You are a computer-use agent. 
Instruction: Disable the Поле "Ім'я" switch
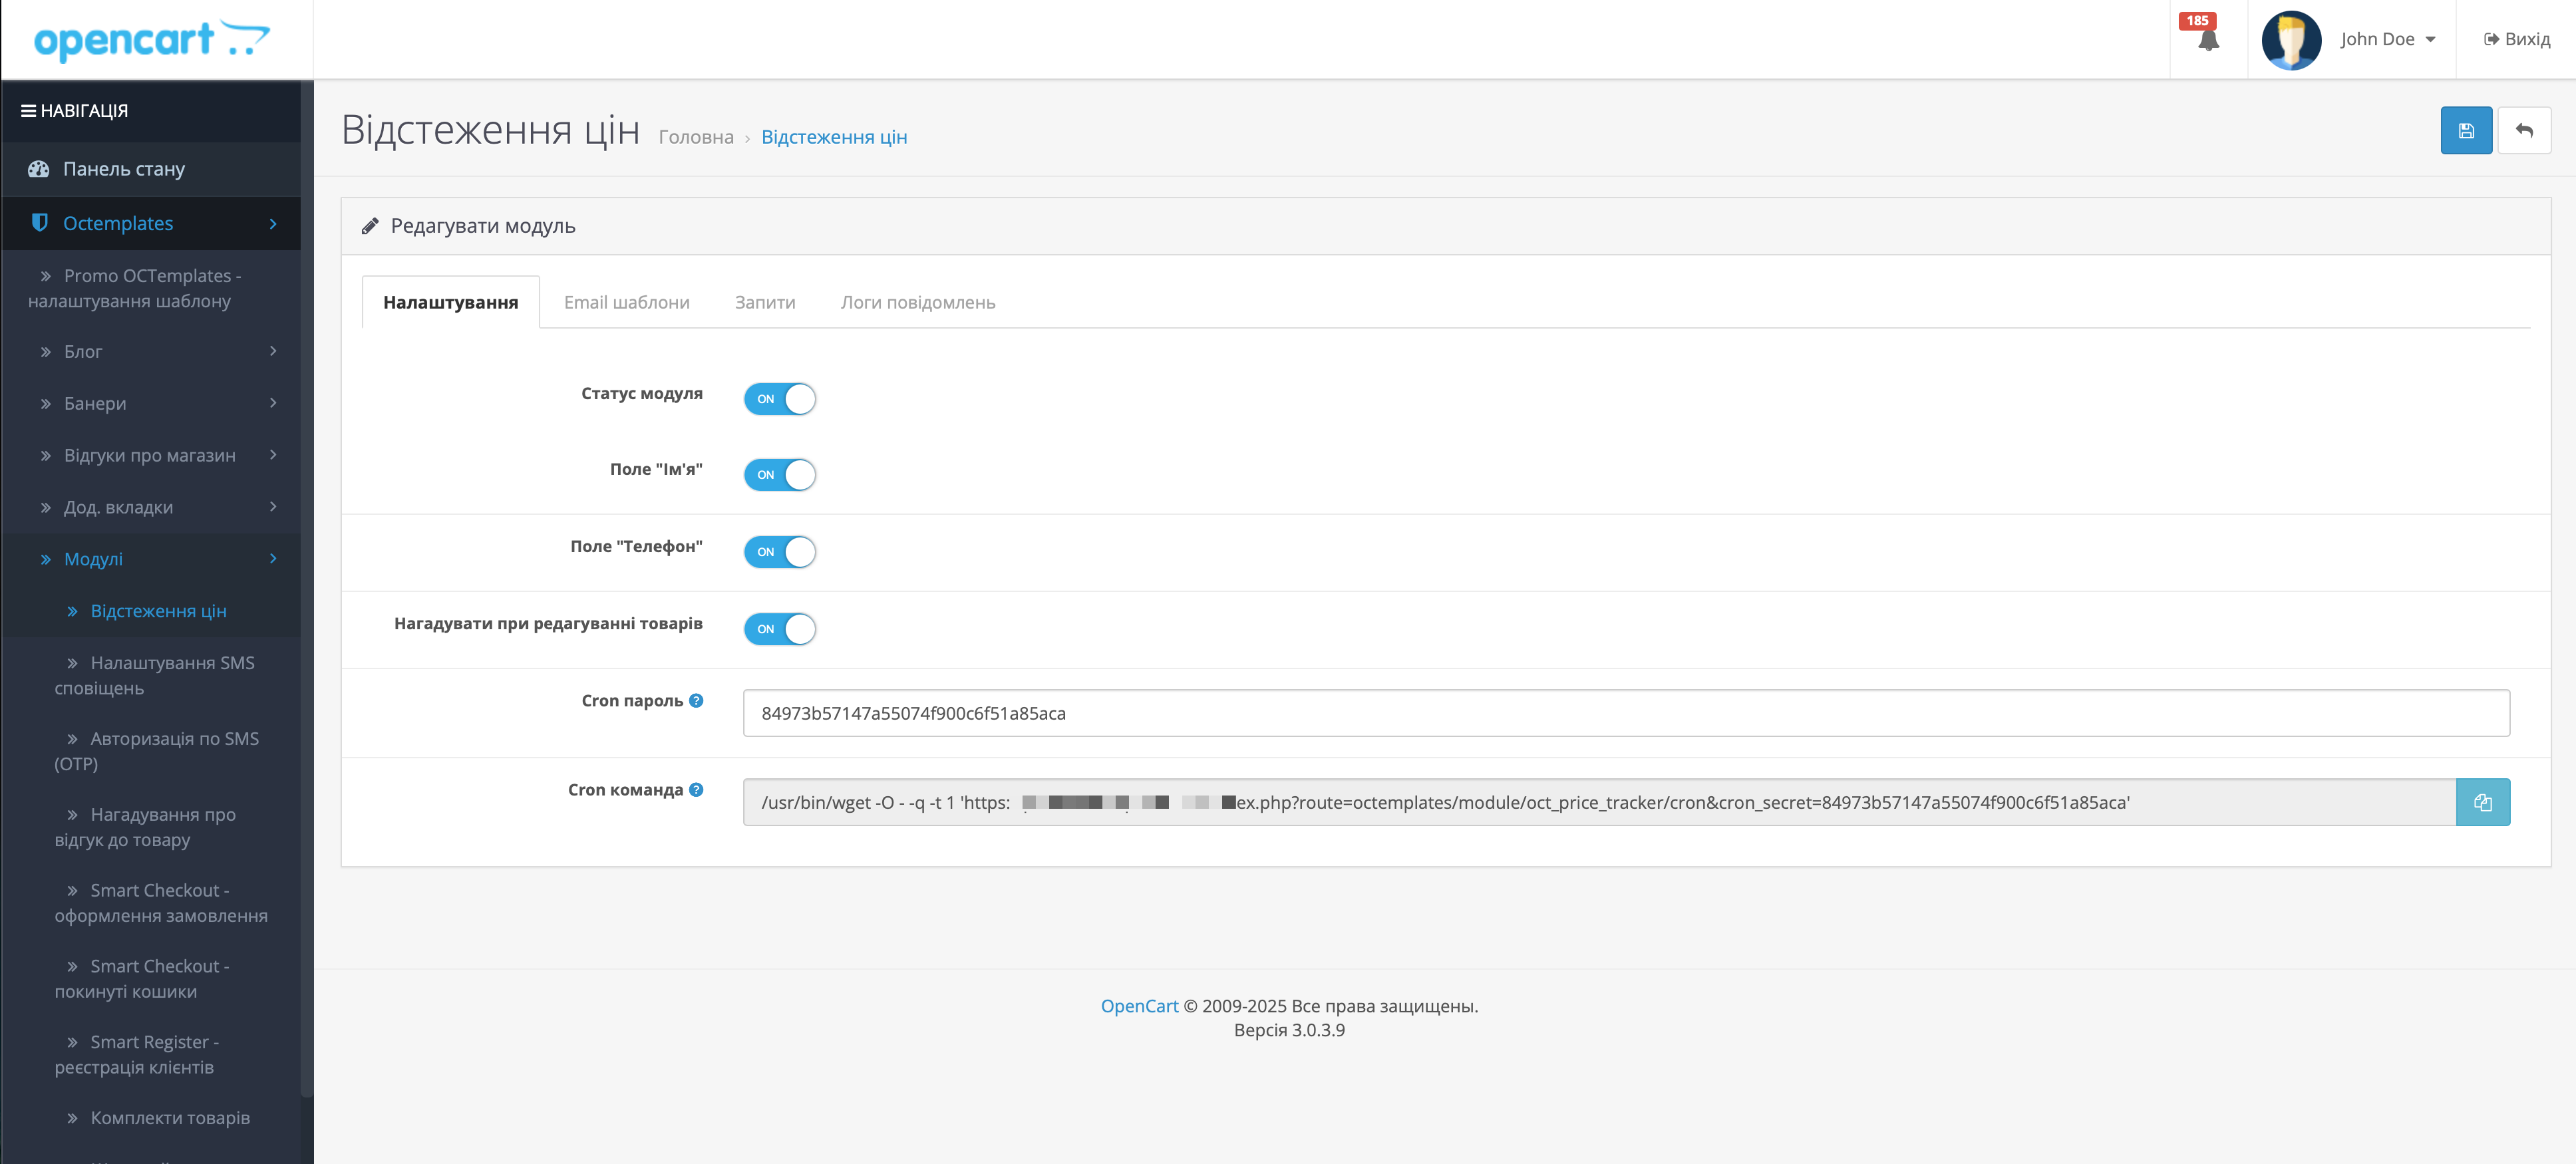[x=779, y=475]
